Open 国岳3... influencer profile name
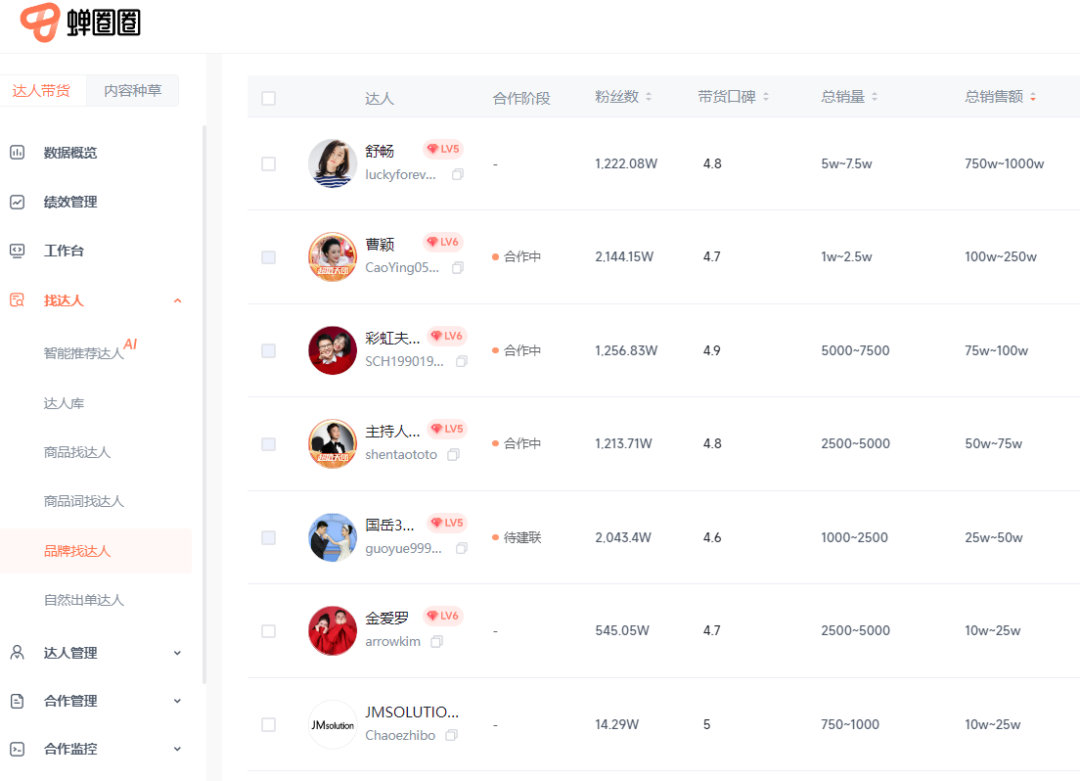The image size is (1080, 781). 390,525
